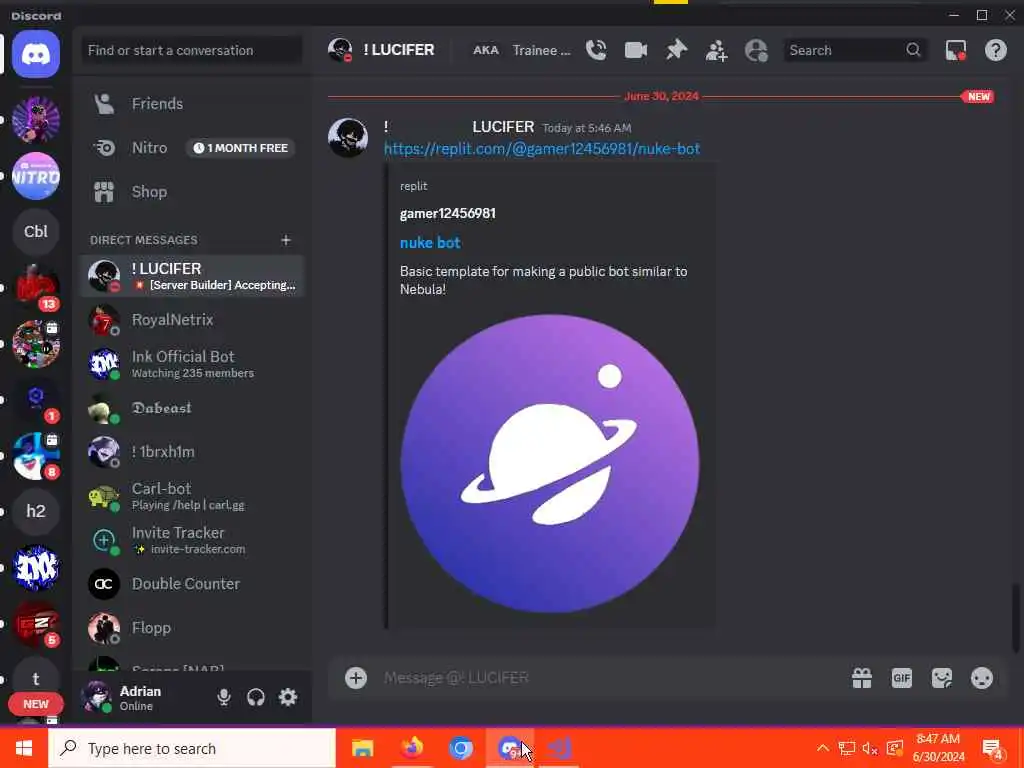1024x768 pixels.
Task: Create a new direct message with plus
Action: coord(285,240)
